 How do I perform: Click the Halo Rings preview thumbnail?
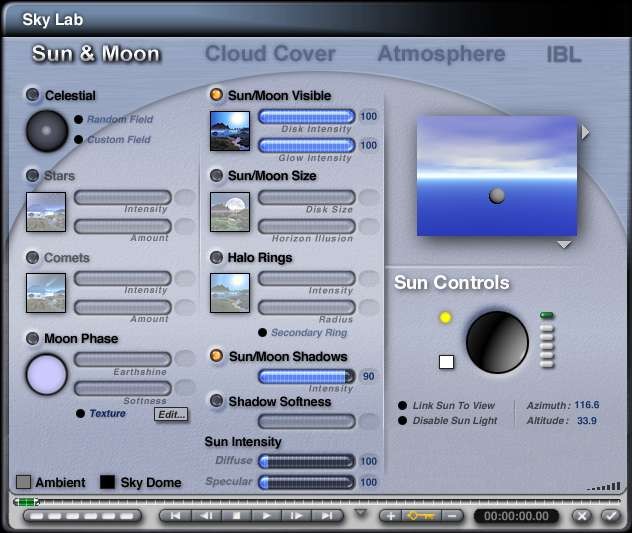229,293
